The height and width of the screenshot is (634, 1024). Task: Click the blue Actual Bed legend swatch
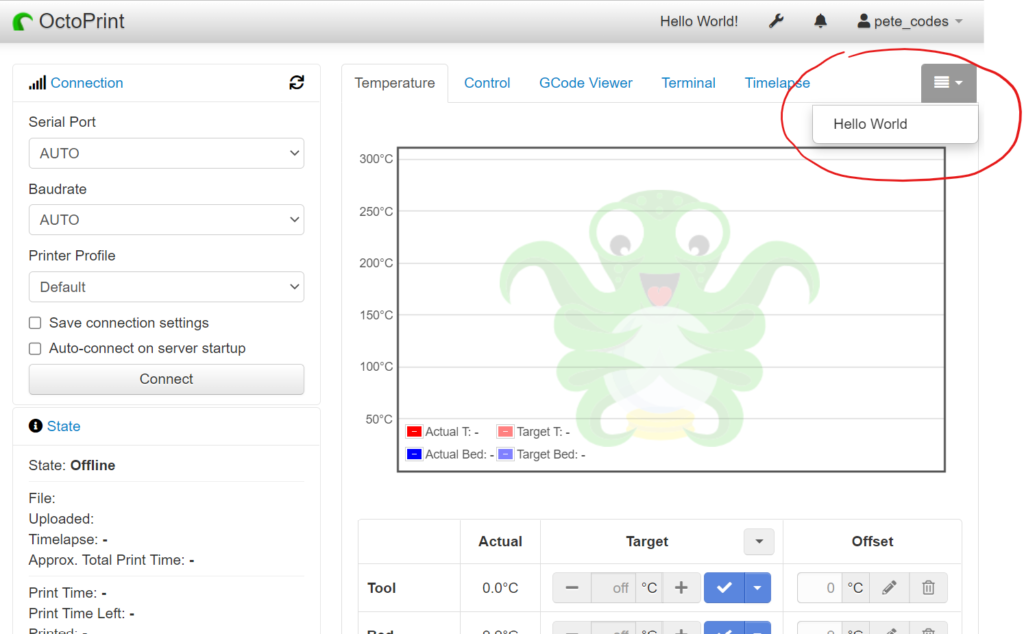pos(414,454)
